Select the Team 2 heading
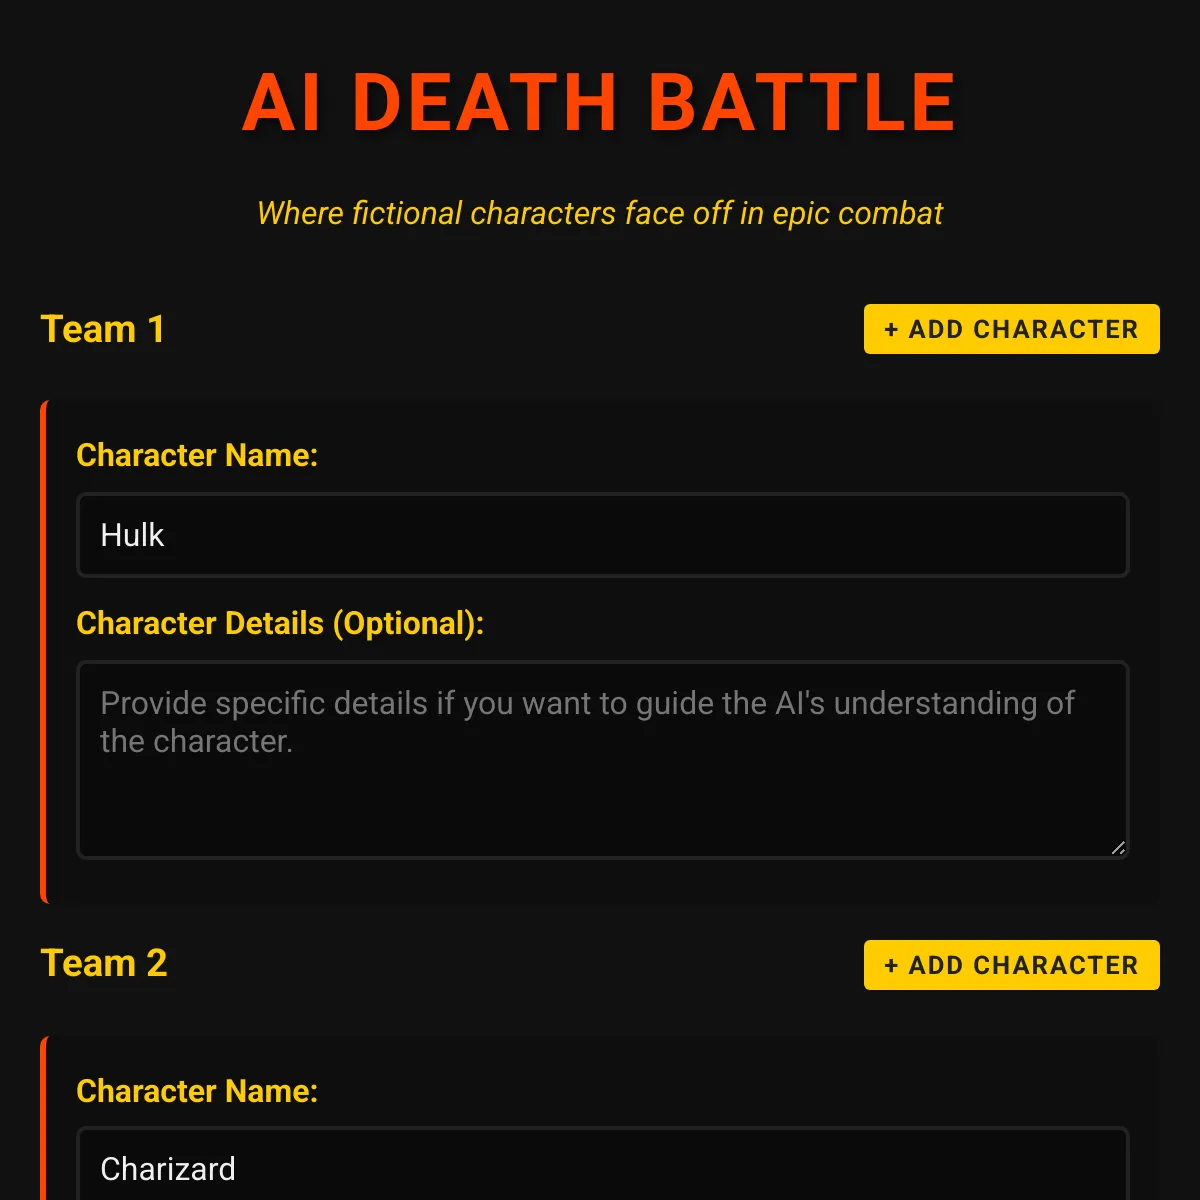Screen dimensions: 1200x1200 pos(104,963)
